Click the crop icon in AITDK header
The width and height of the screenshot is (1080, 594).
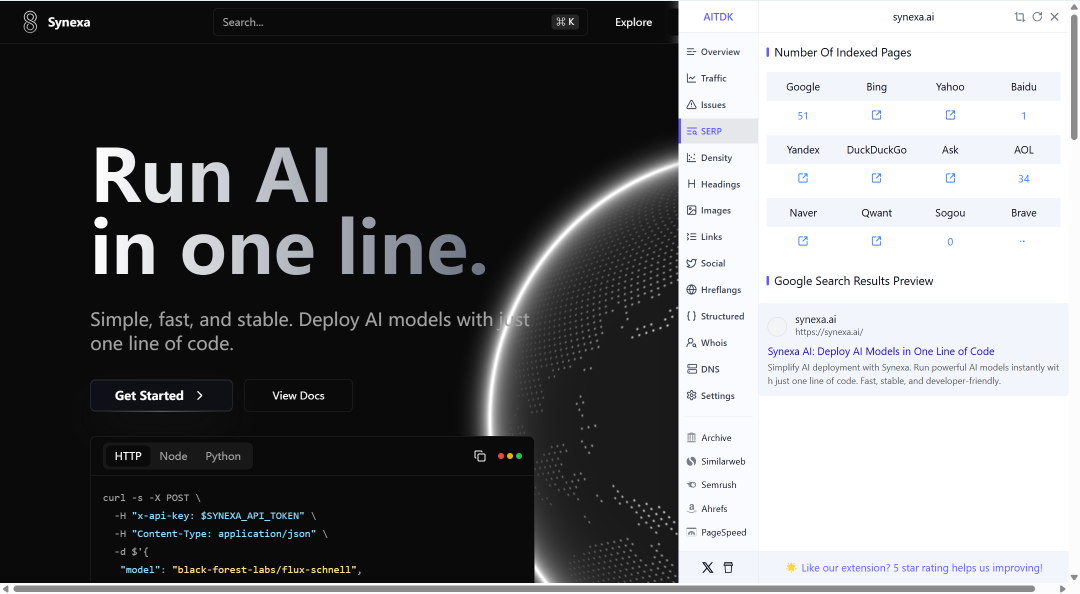click(1019, 17)
